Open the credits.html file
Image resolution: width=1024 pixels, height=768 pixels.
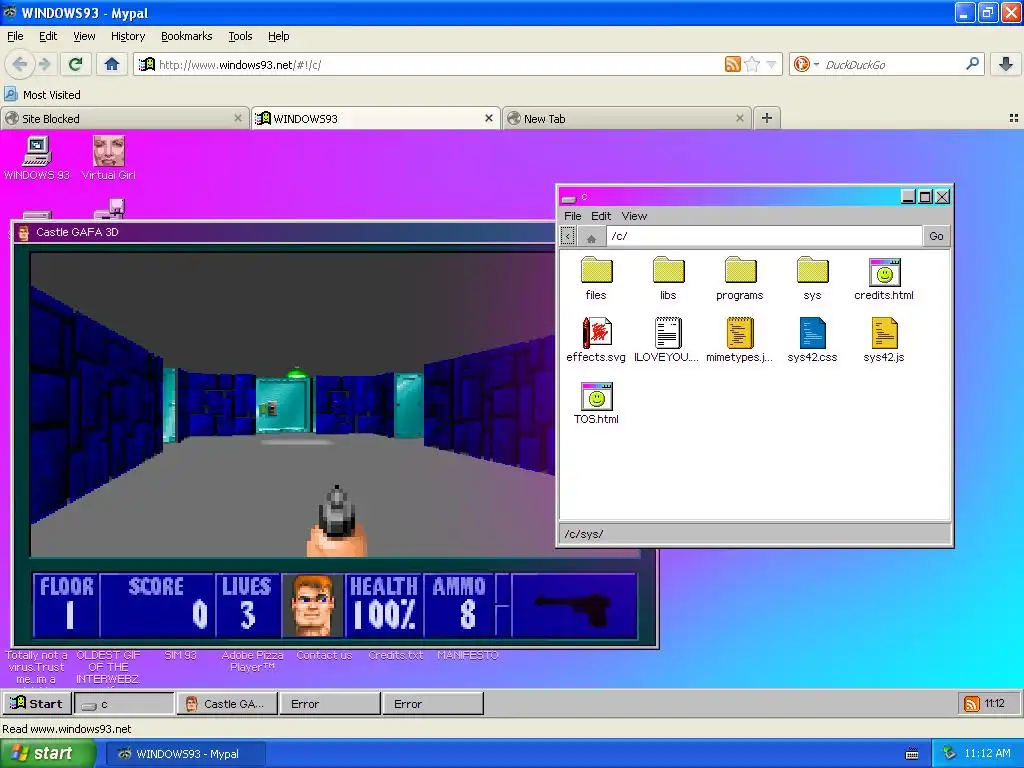coord(884,278)
